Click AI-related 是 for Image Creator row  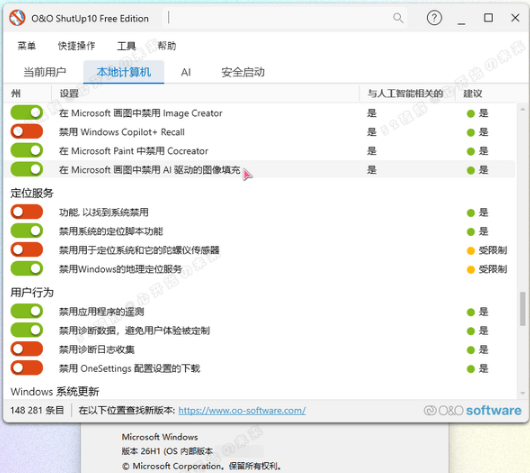click(372, 113)
